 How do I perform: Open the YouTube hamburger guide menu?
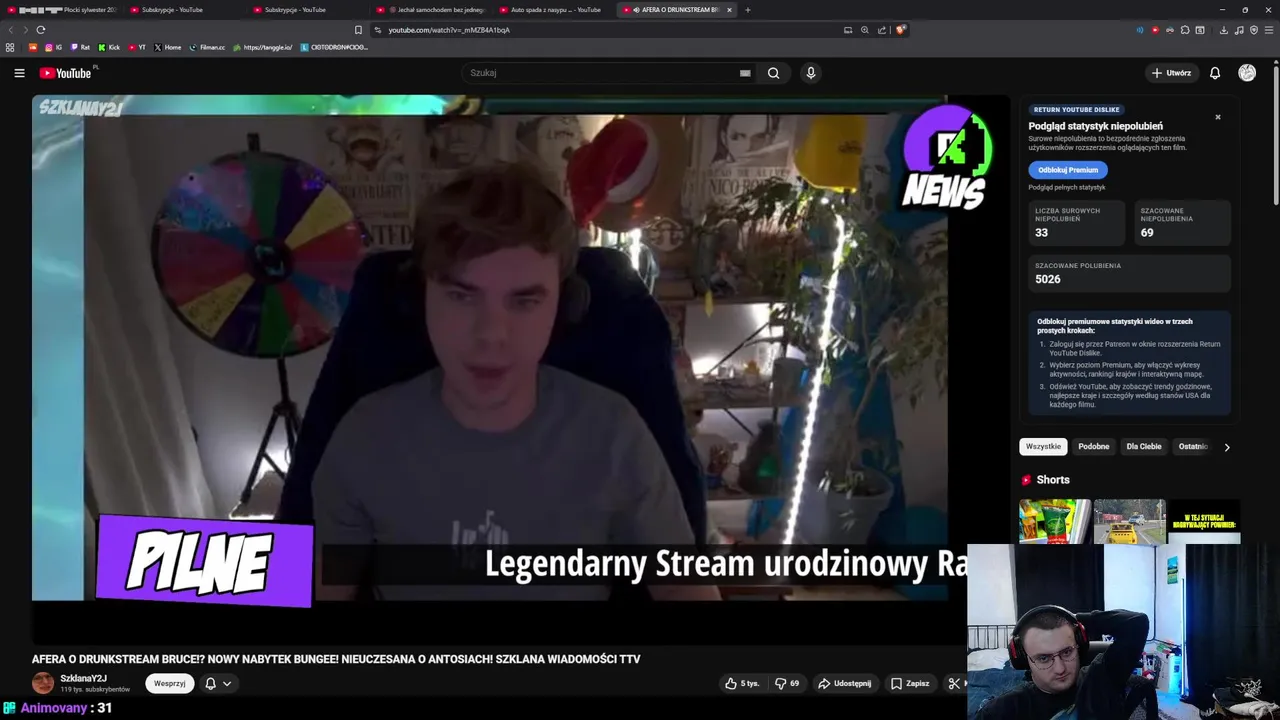tap(19, 73)
